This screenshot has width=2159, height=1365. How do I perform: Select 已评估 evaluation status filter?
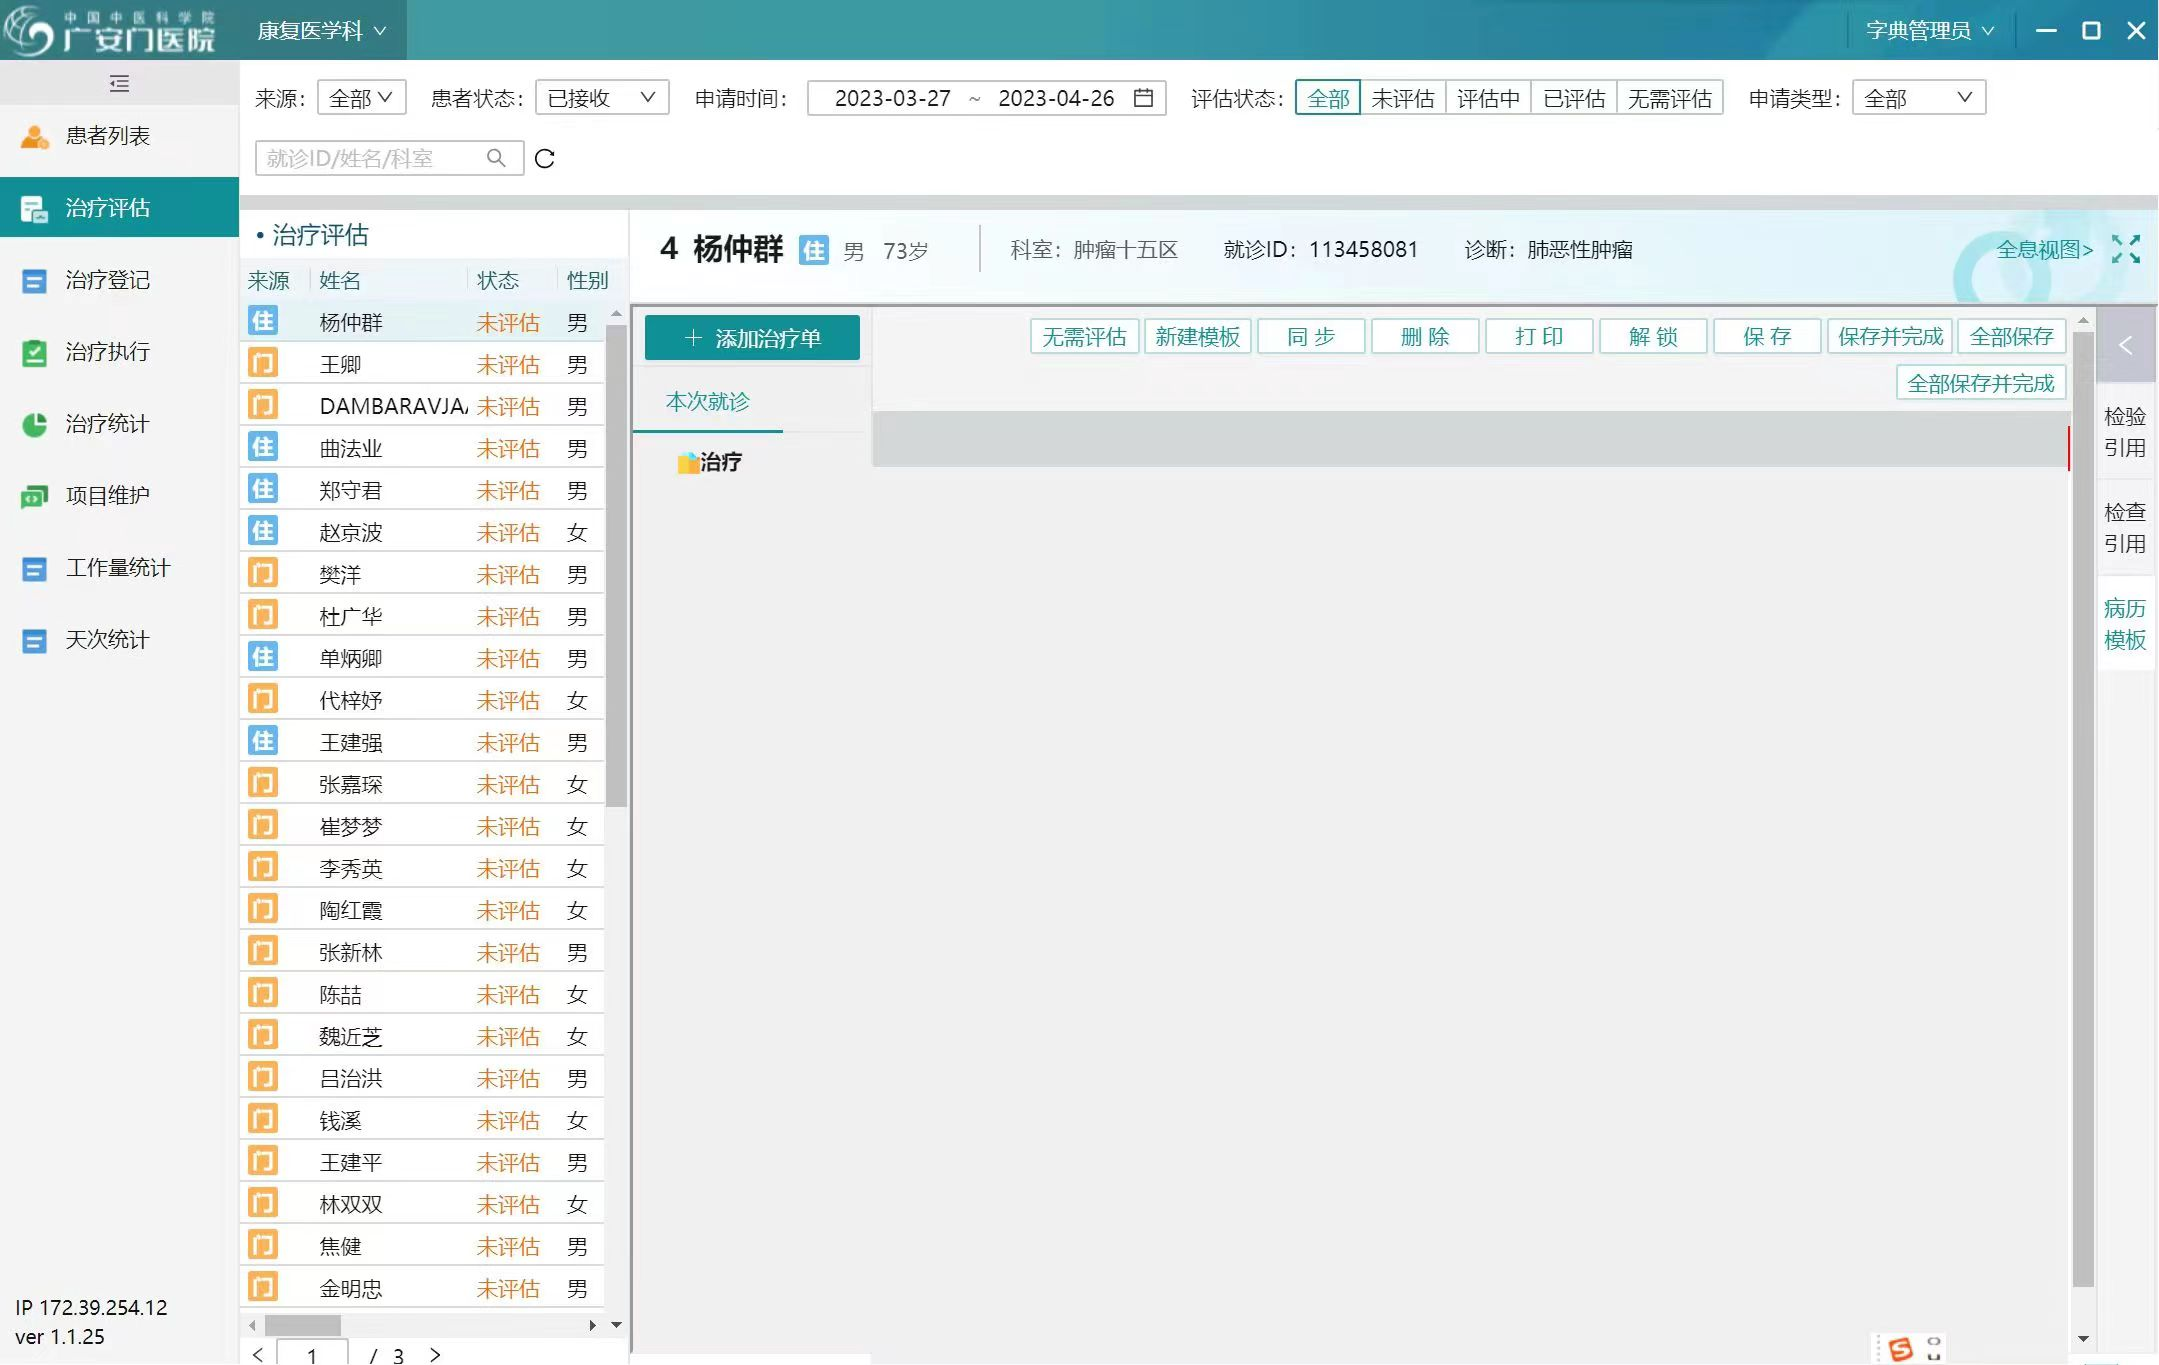(x=1574, y=98)
